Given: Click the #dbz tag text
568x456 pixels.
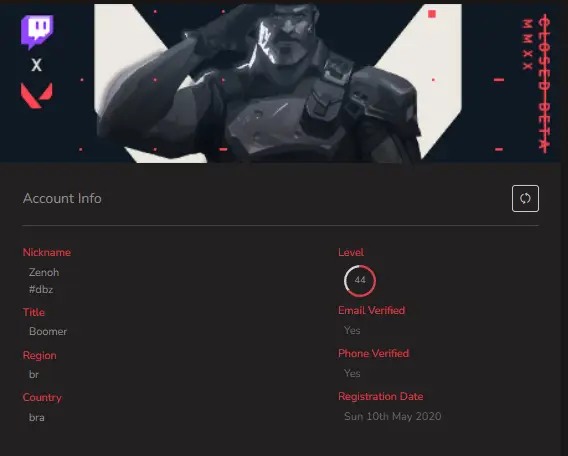Looking at the screenshot, I should click(x=41, y=290).
